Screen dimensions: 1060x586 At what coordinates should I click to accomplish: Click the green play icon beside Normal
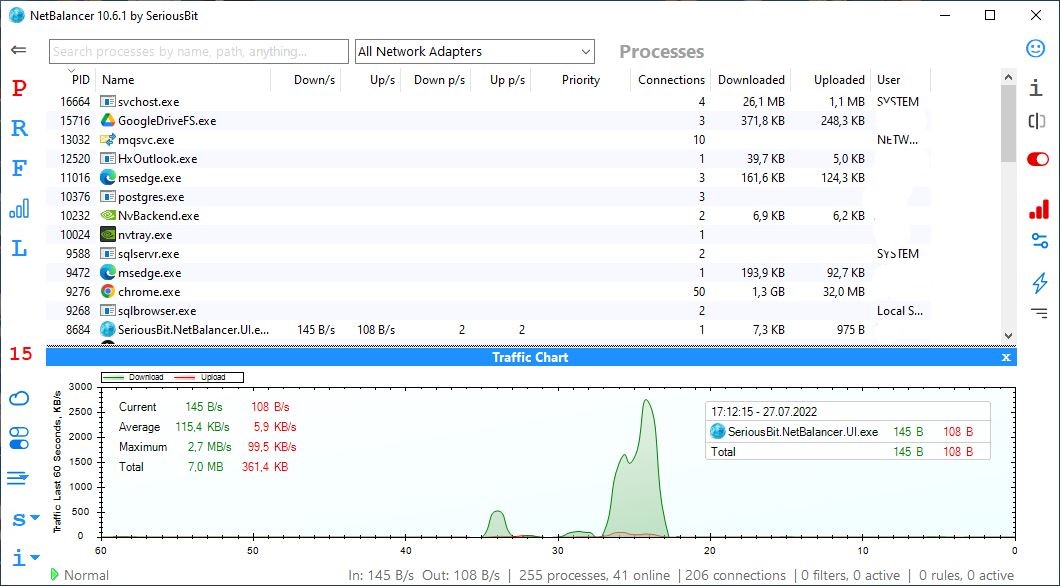click(x=55, y=575)
